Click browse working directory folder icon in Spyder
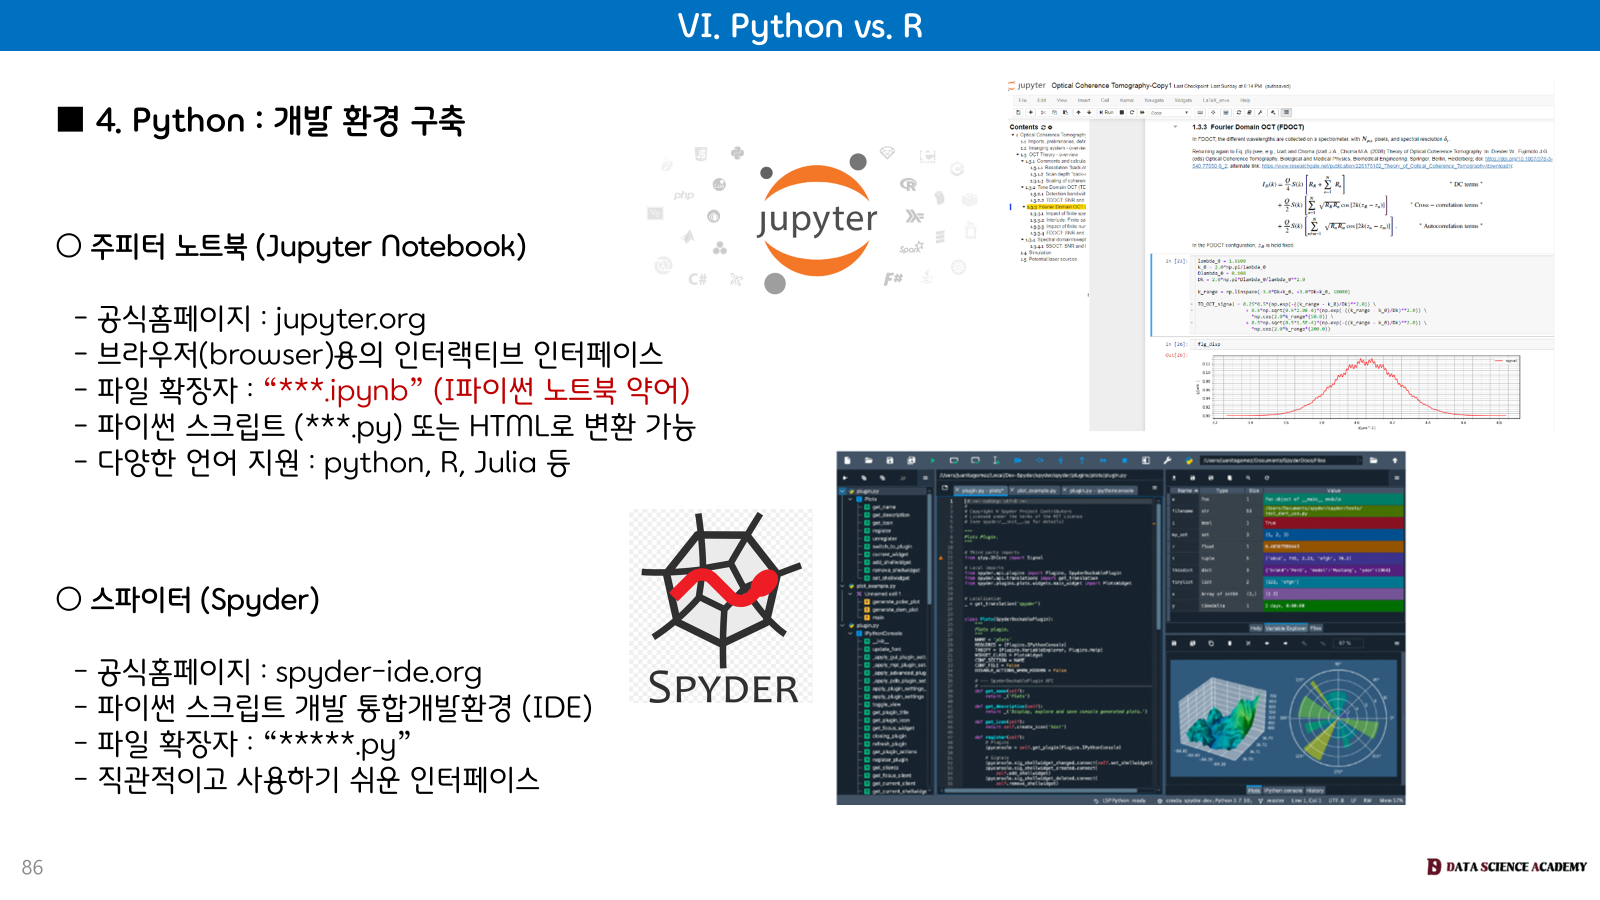Screen dimensions: 1600x900 [x=1373, y=460]
